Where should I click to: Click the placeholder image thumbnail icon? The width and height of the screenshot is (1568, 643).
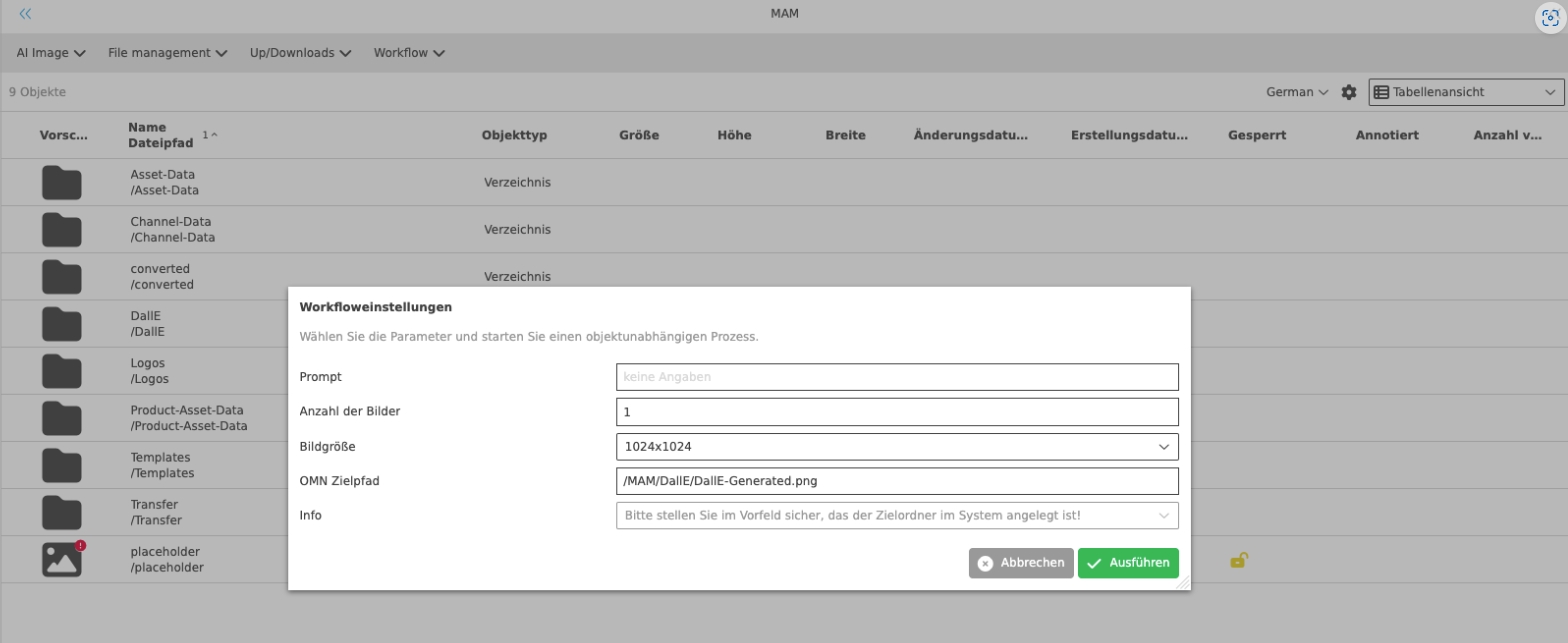(x=62, y=559)
